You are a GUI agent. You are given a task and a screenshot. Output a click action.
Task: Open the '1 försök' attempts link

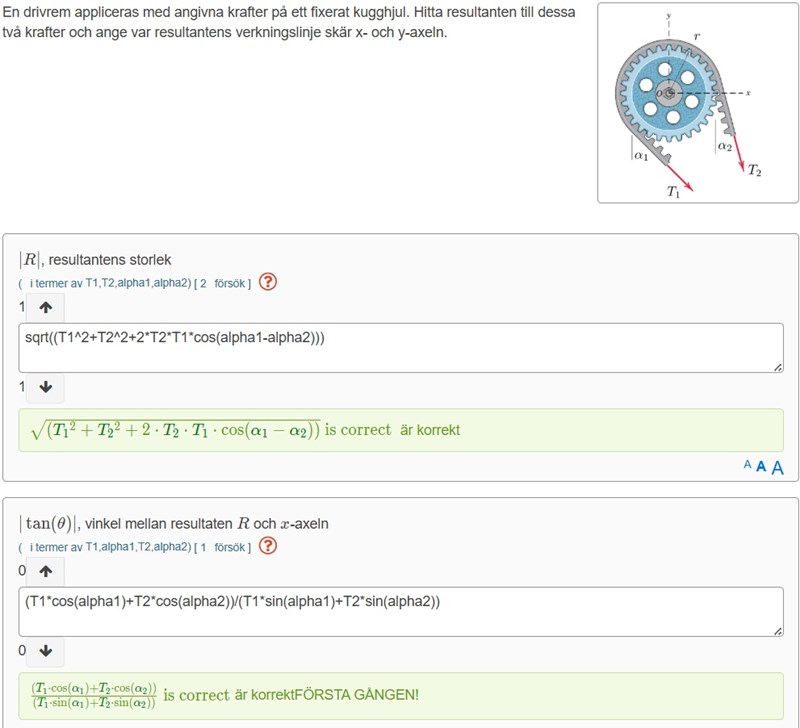click(225, 547)
